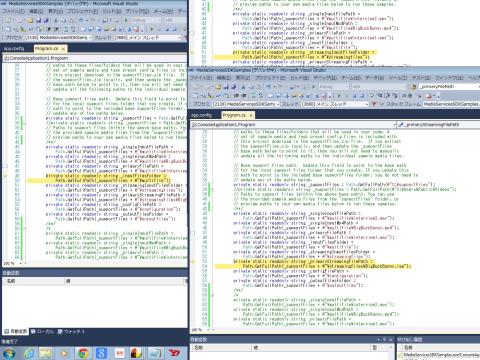Screen dimensions: 480x360
Task: Open ビルド menu in front Visual Studio window
Action: [299, 78]
